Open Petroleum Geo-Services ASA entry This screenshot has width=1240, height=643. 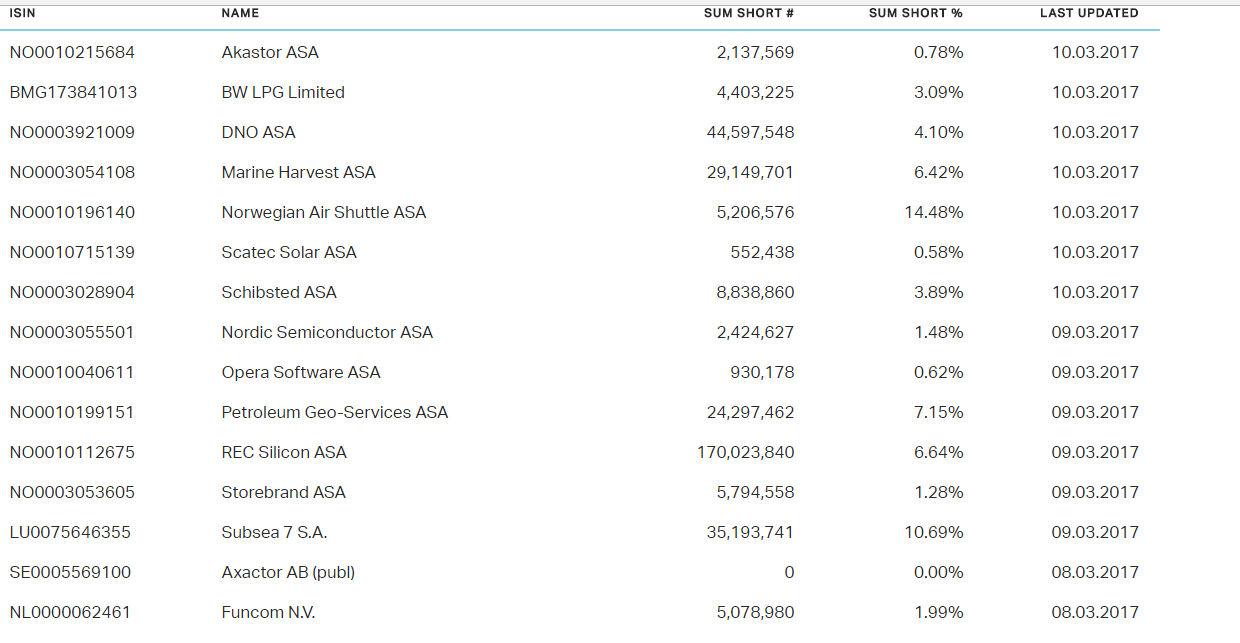tap(335, 412)
